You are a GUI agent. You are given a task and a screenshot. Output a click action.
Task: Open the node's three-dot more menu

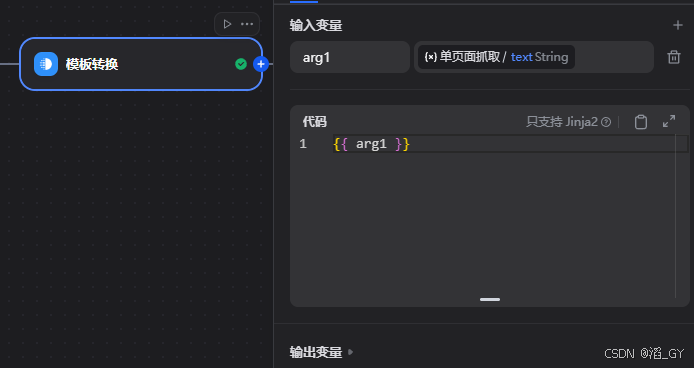pos(247,24)
